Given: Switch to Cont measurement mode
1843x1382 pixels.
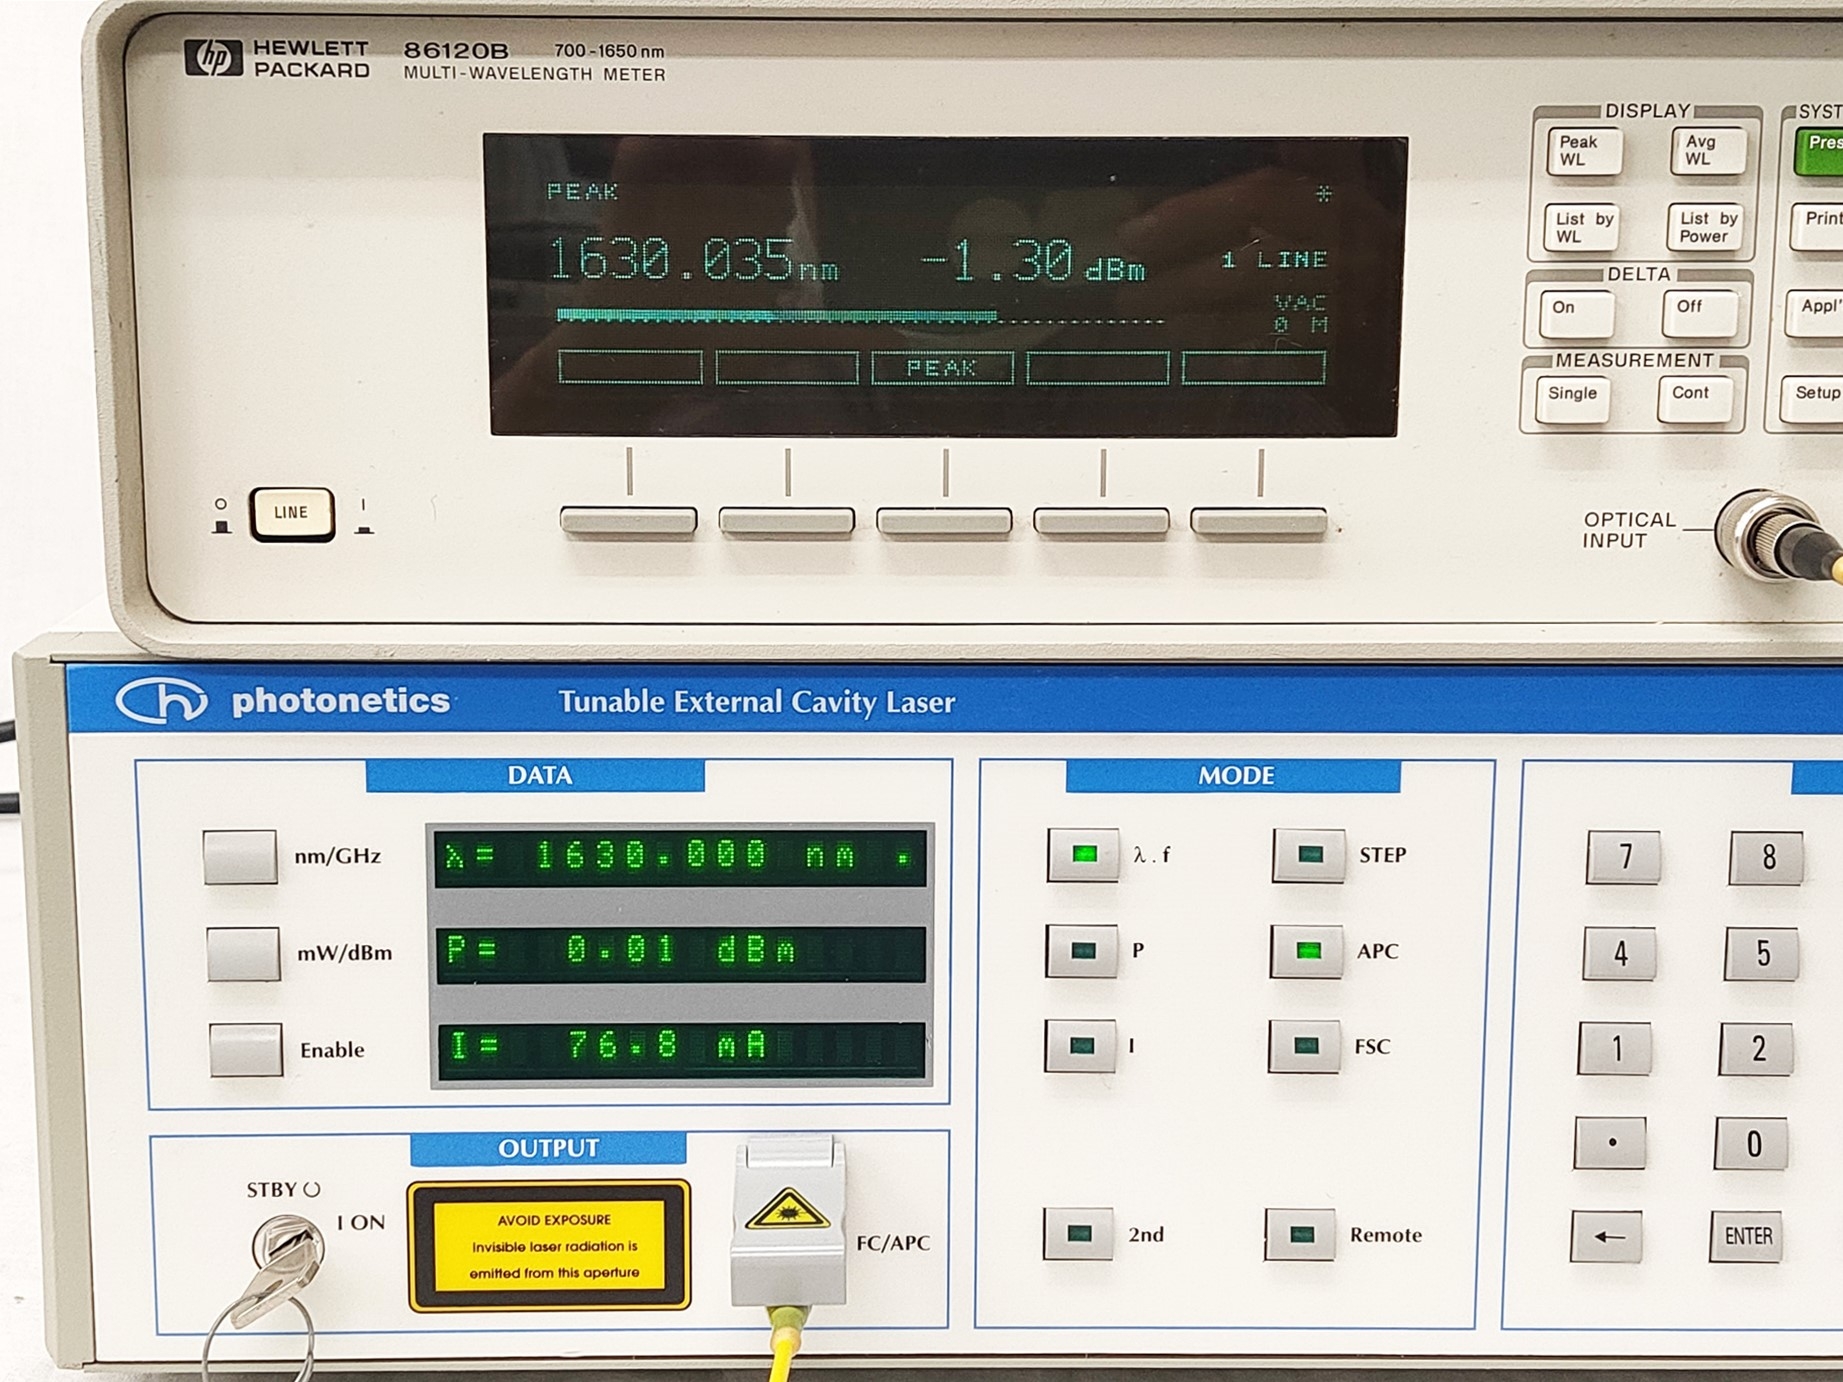Looking at the screenshot, I should 1694,399.
